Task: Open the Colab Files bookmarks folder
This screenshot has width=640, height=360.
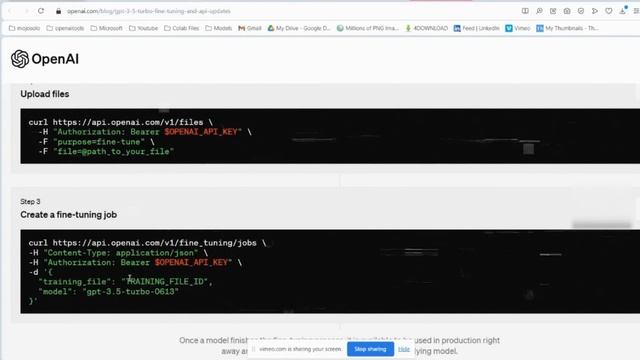Action: coord(182,28)
